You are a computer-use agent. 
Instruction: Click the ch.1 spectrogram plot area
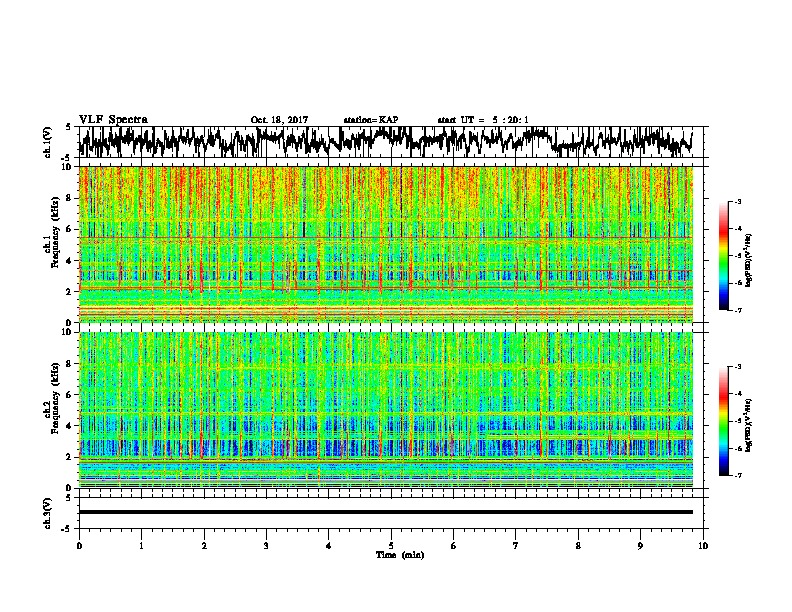385,244
